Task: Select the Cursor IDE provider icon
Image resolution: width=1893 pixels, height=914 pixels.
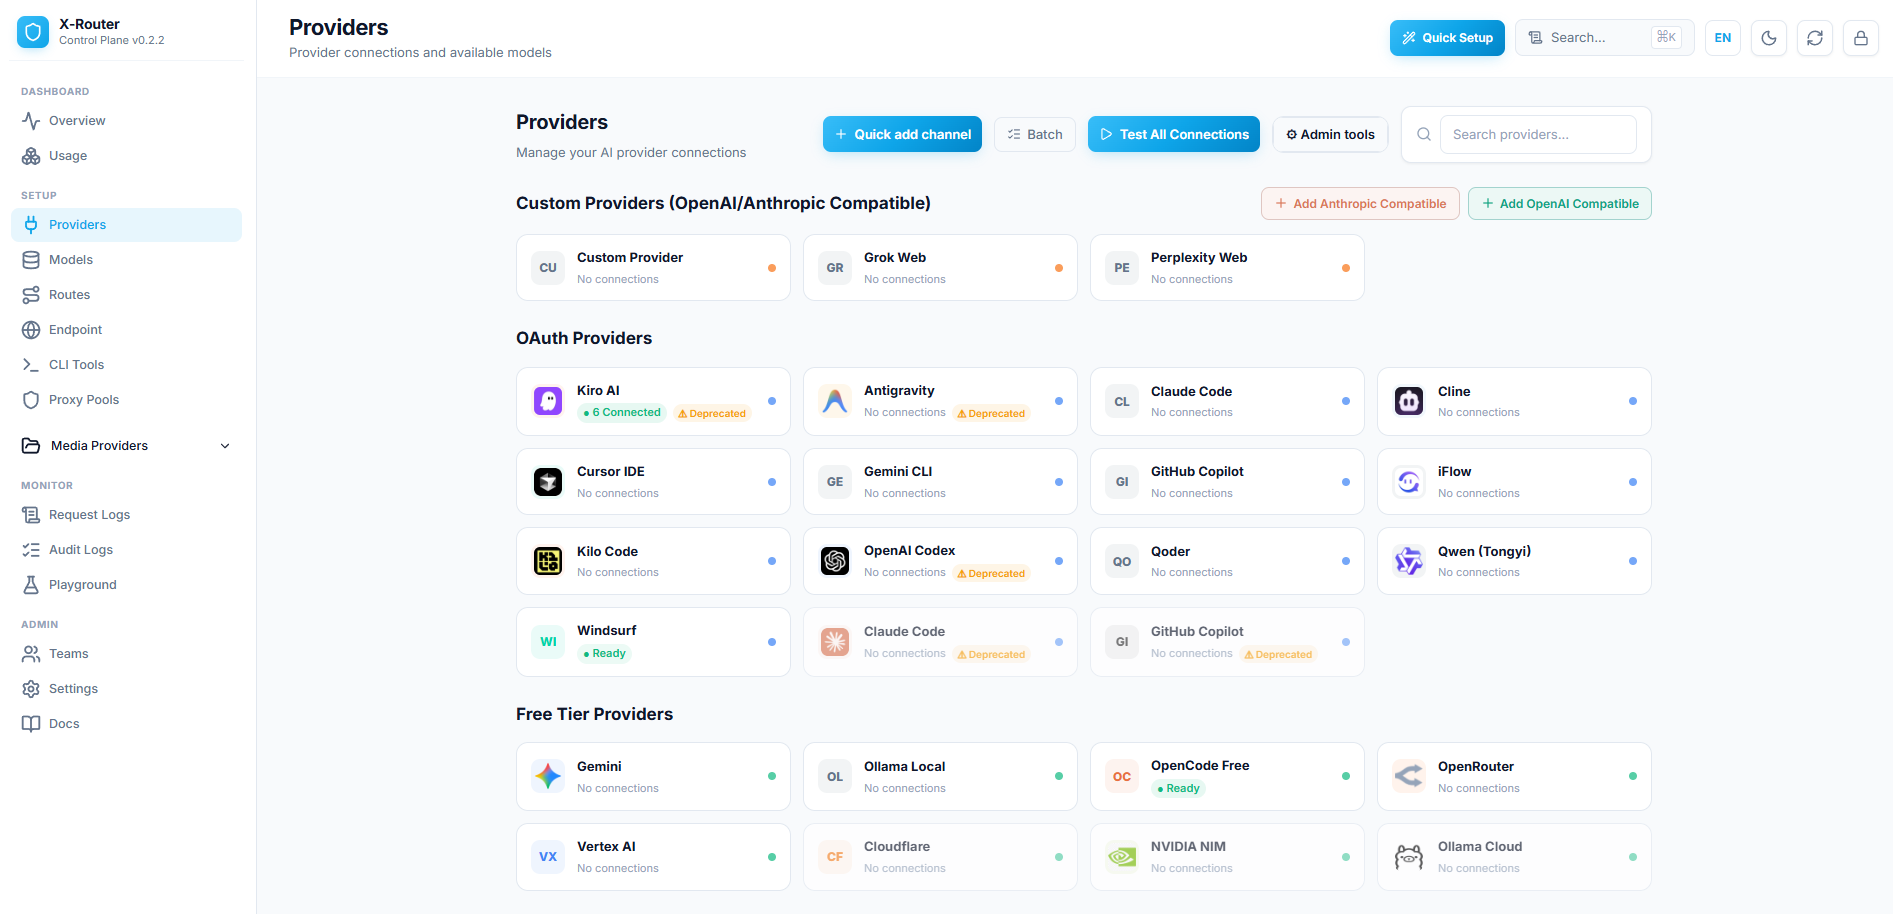Action: [548, 482]
